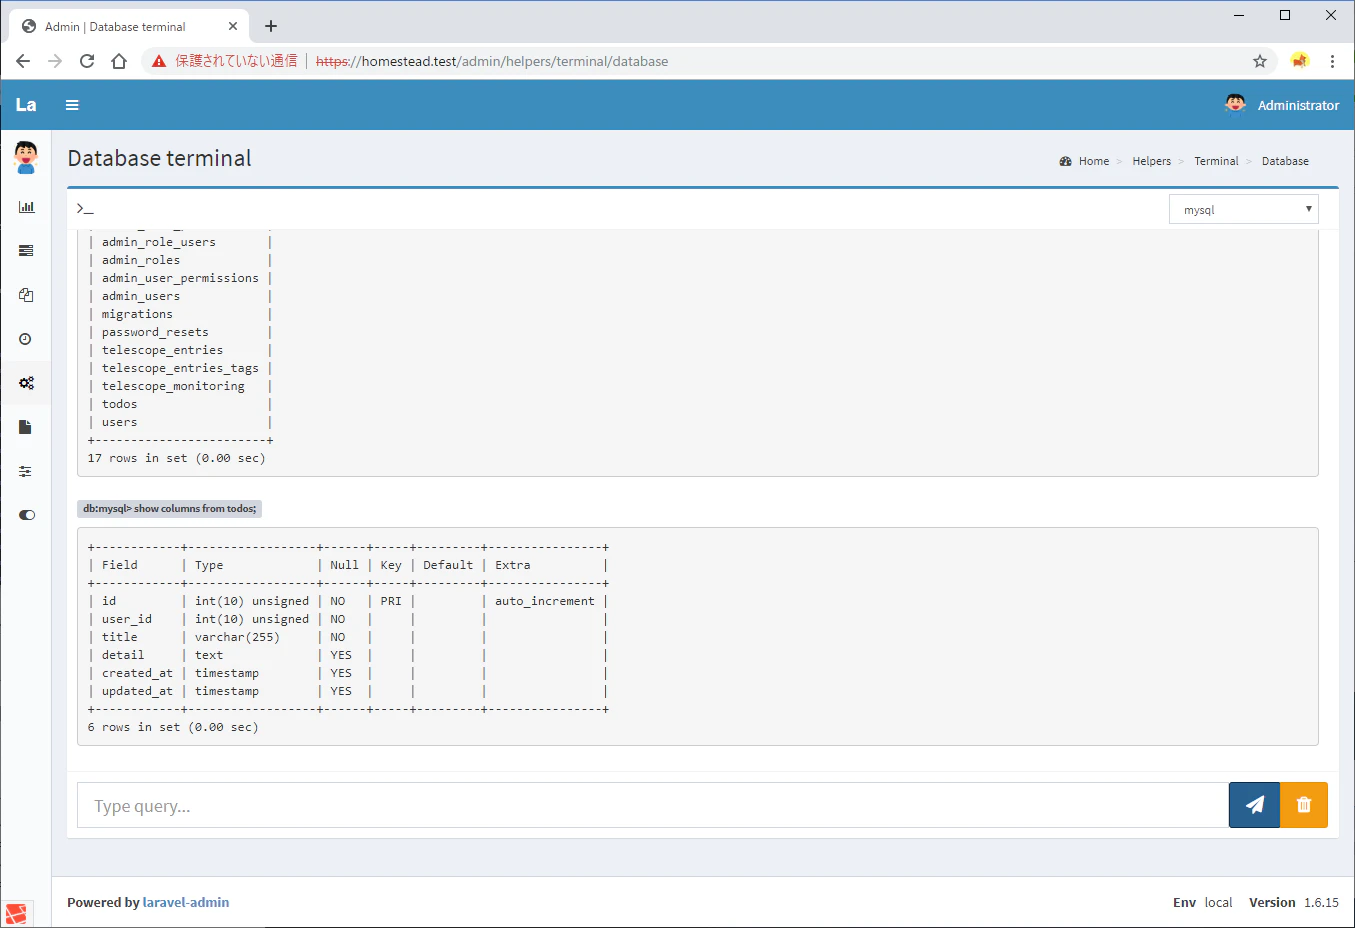The width and height of the screenshot is (1355, 928).
Task: Open the mysql connection dropdown
Action: (x=1244, y=210)
